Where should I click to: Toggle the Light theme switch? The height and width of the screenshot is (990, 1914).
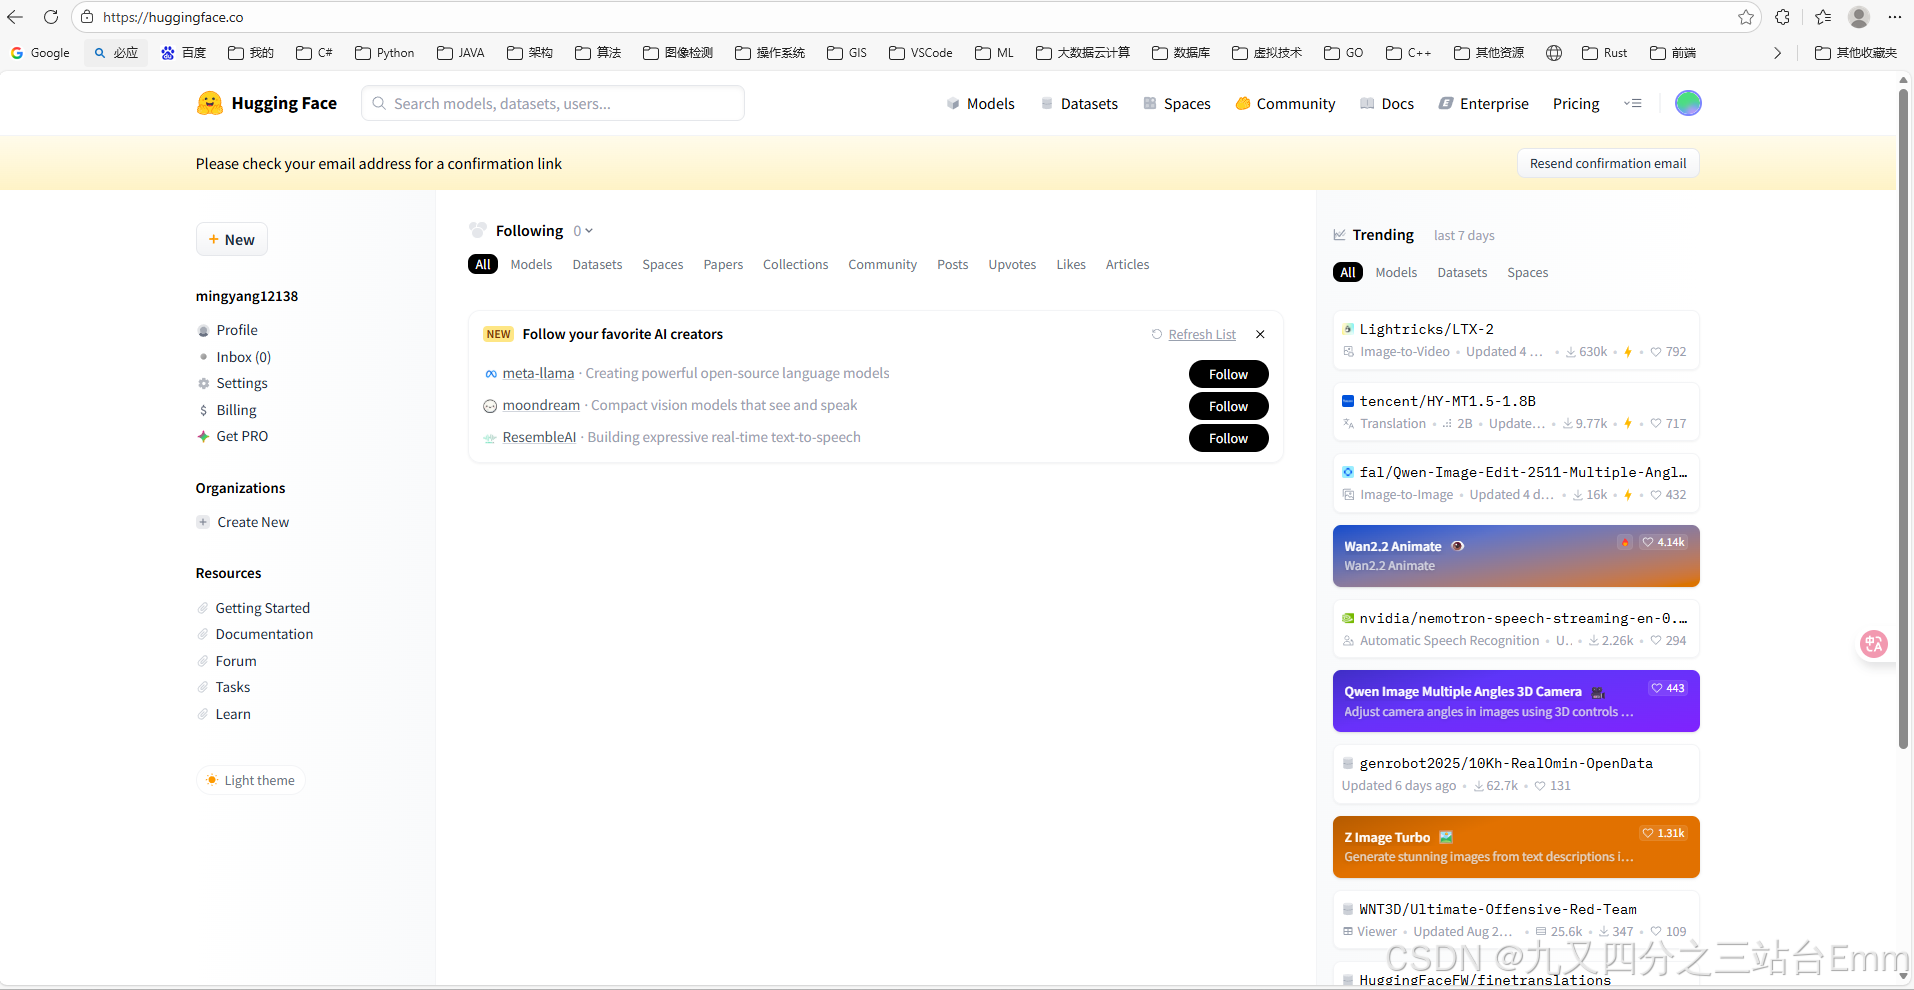point(251,780)
